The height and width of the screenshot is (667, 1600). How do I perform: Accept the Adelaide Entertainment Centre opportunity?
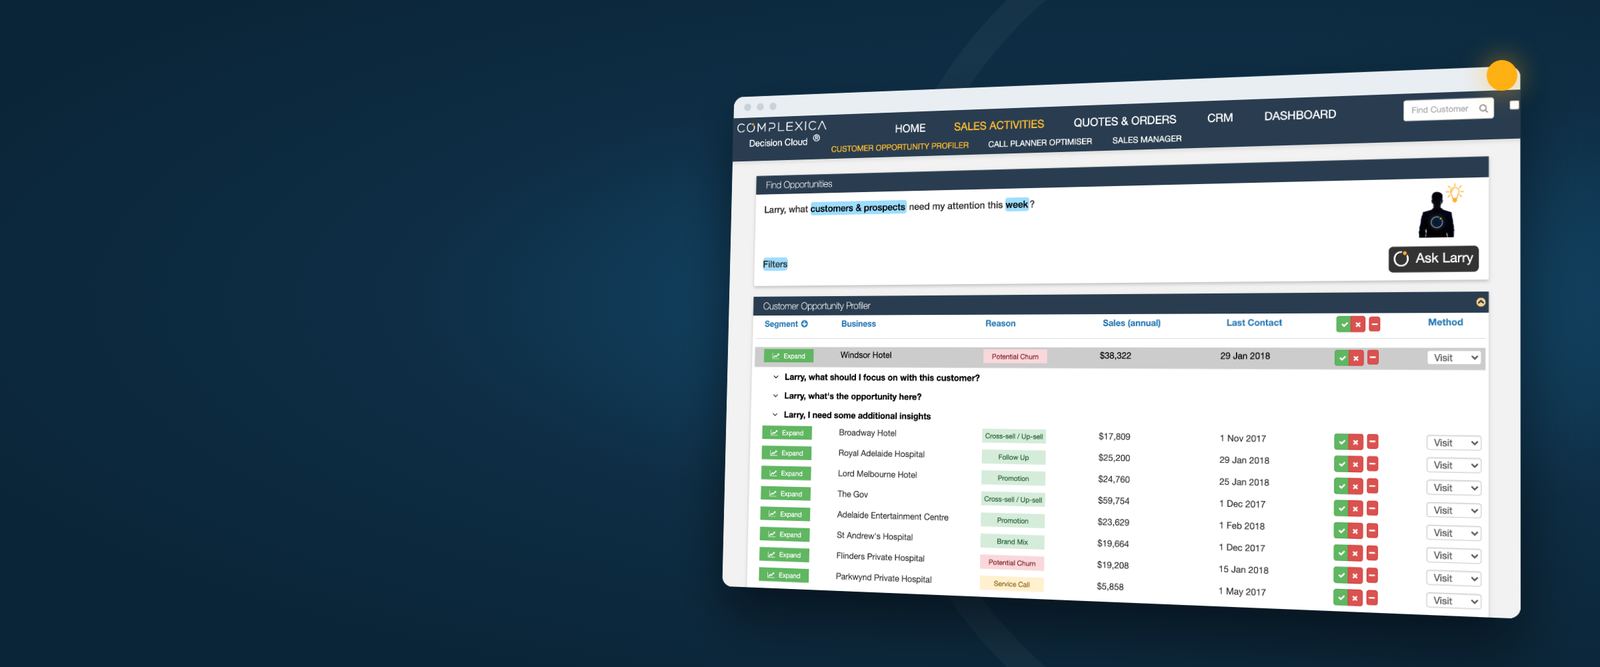pos(1341,531)
